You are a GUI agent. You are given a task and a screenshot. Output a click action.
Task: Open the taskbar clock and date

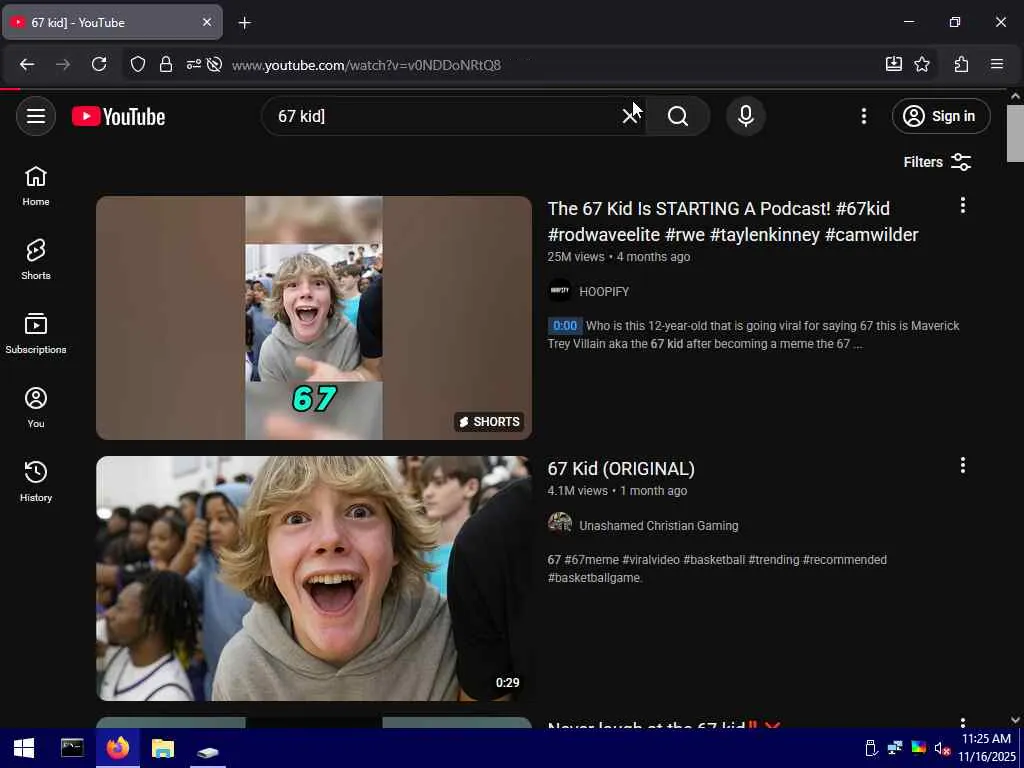click(986, 748)
